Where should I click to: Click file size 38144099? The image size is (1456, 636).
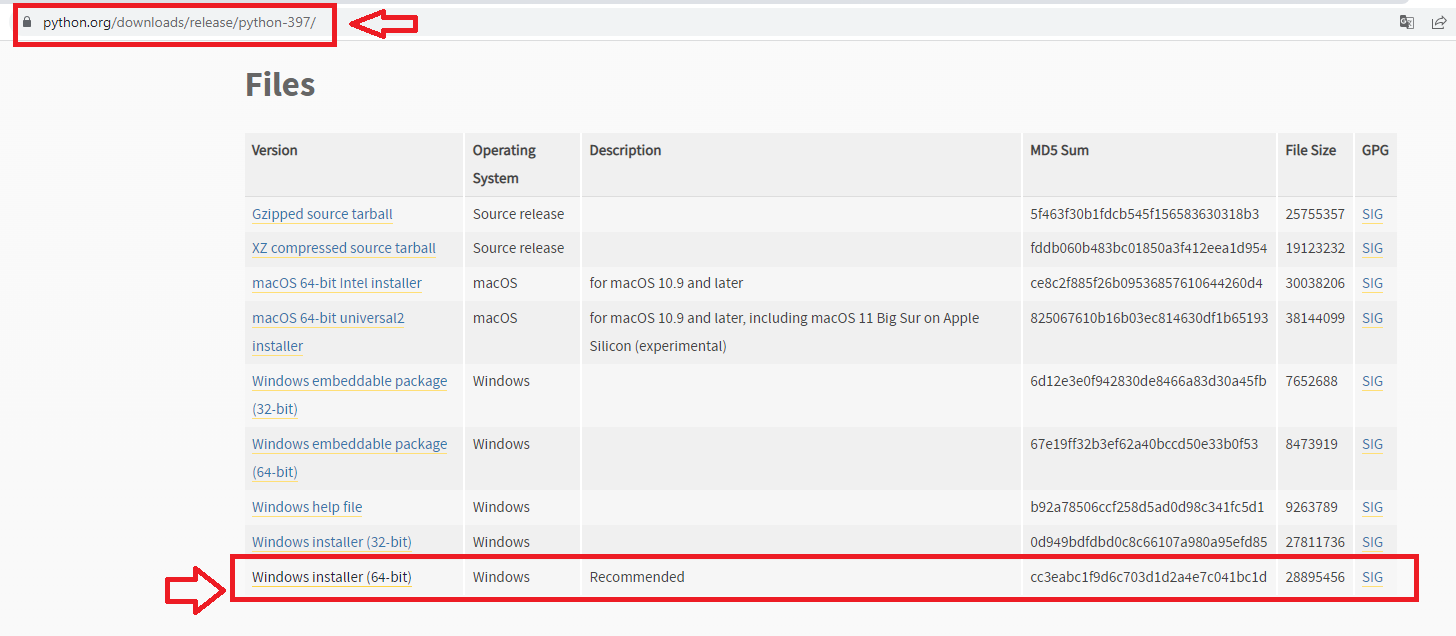[x=1315, y=318]
